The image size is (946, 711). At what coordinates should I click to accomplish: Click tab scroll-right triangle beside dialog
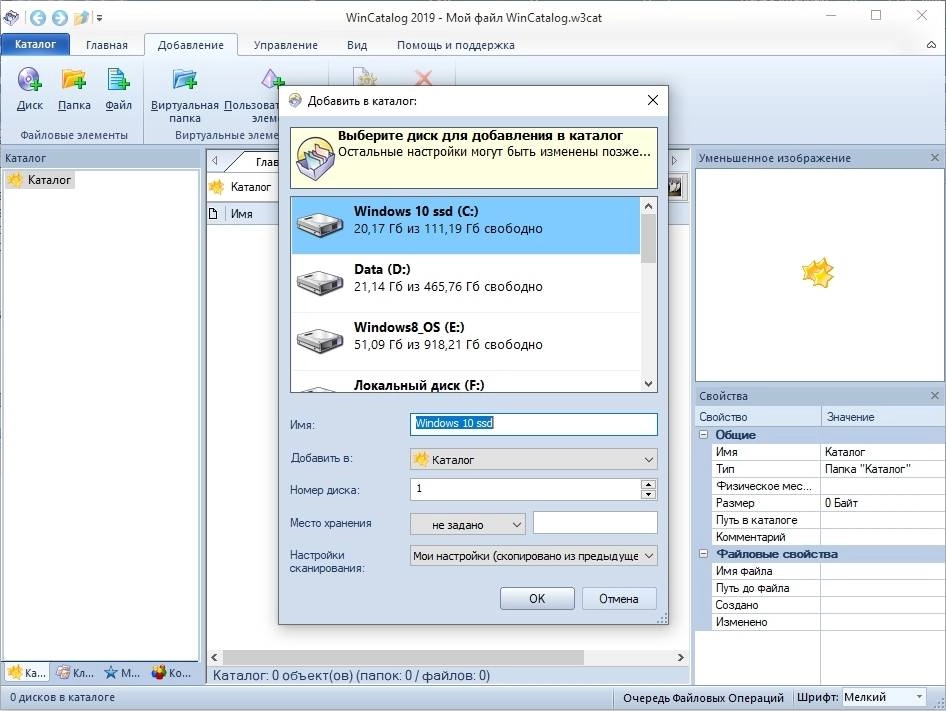click(x=675, y=161)
